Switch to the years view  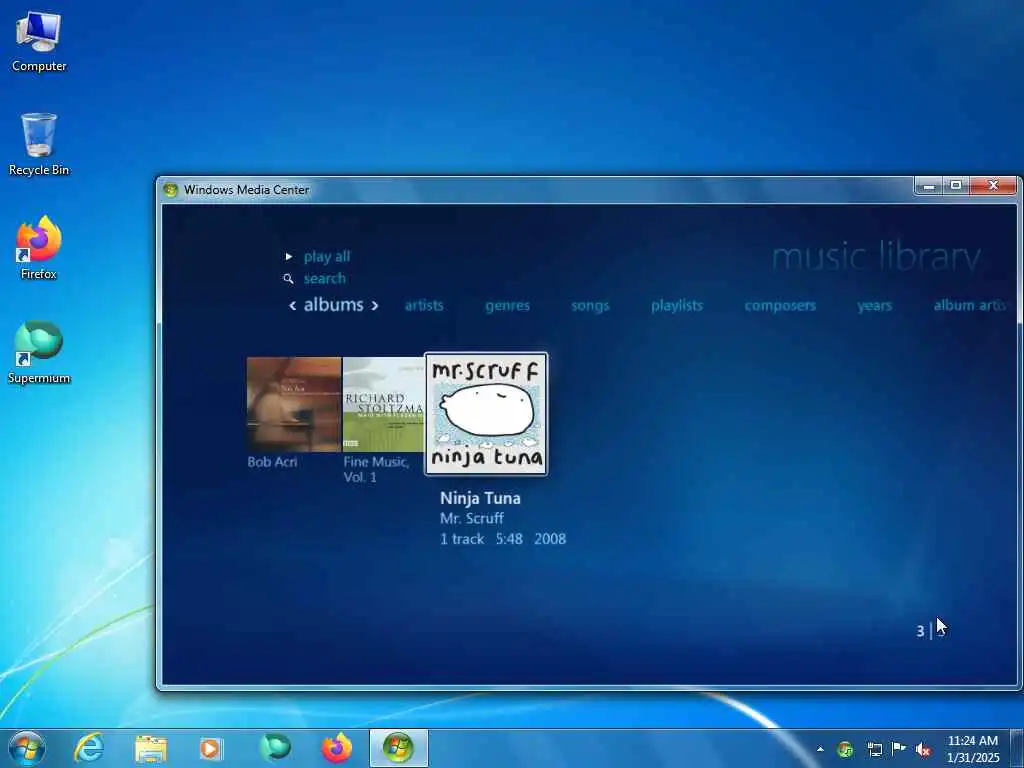point(874,306)
